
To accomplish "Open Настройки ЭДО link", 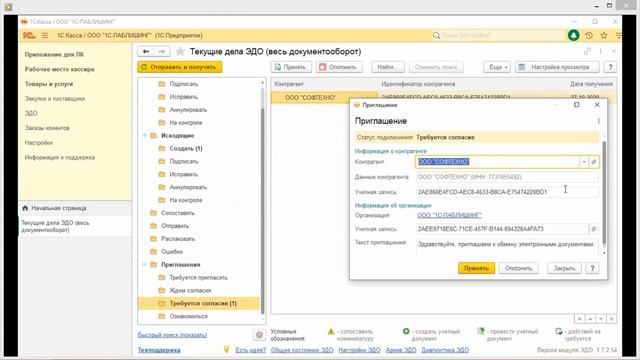I will [x=359, y=350].
